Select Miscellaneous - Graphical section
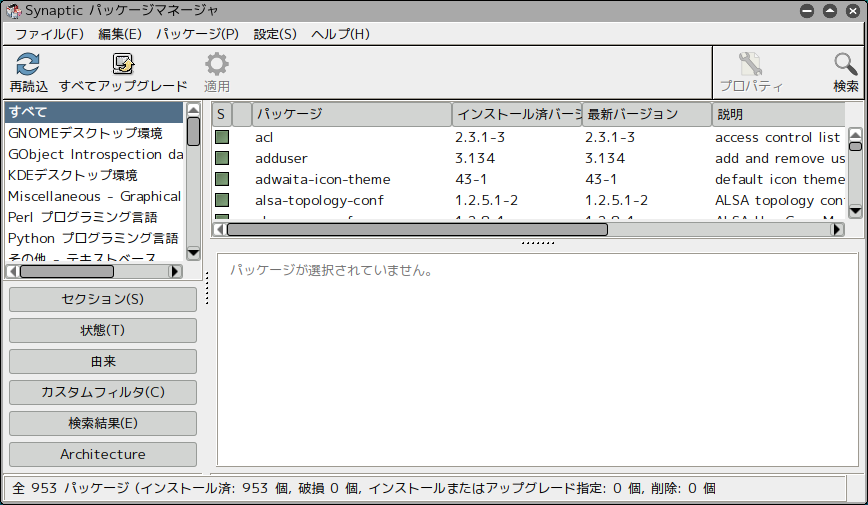 [x=94, y=196]
